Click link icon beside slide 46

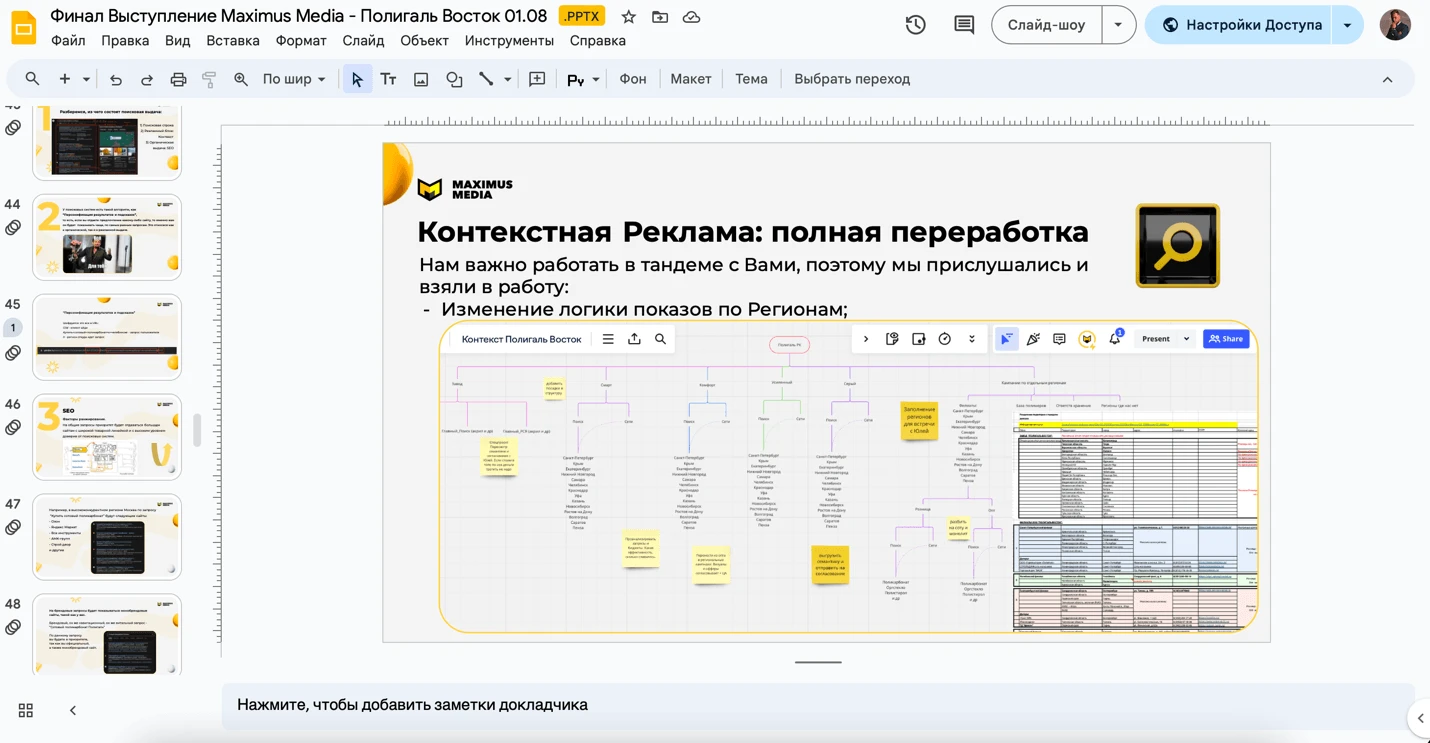13,427
